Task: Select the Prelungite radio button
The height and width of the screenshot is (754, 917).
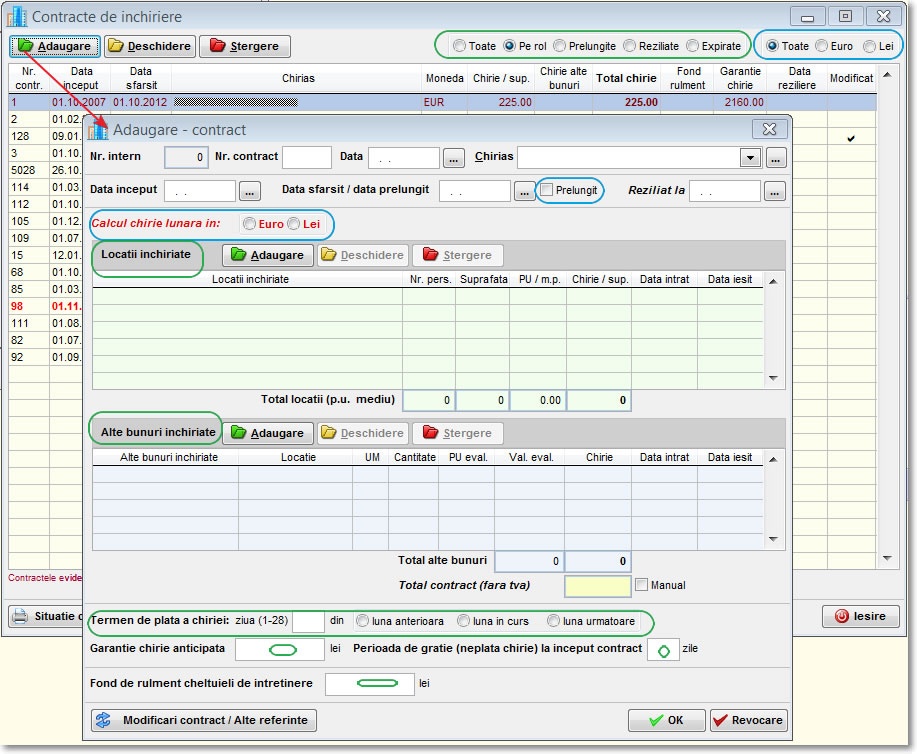Action: pos(559,46)
